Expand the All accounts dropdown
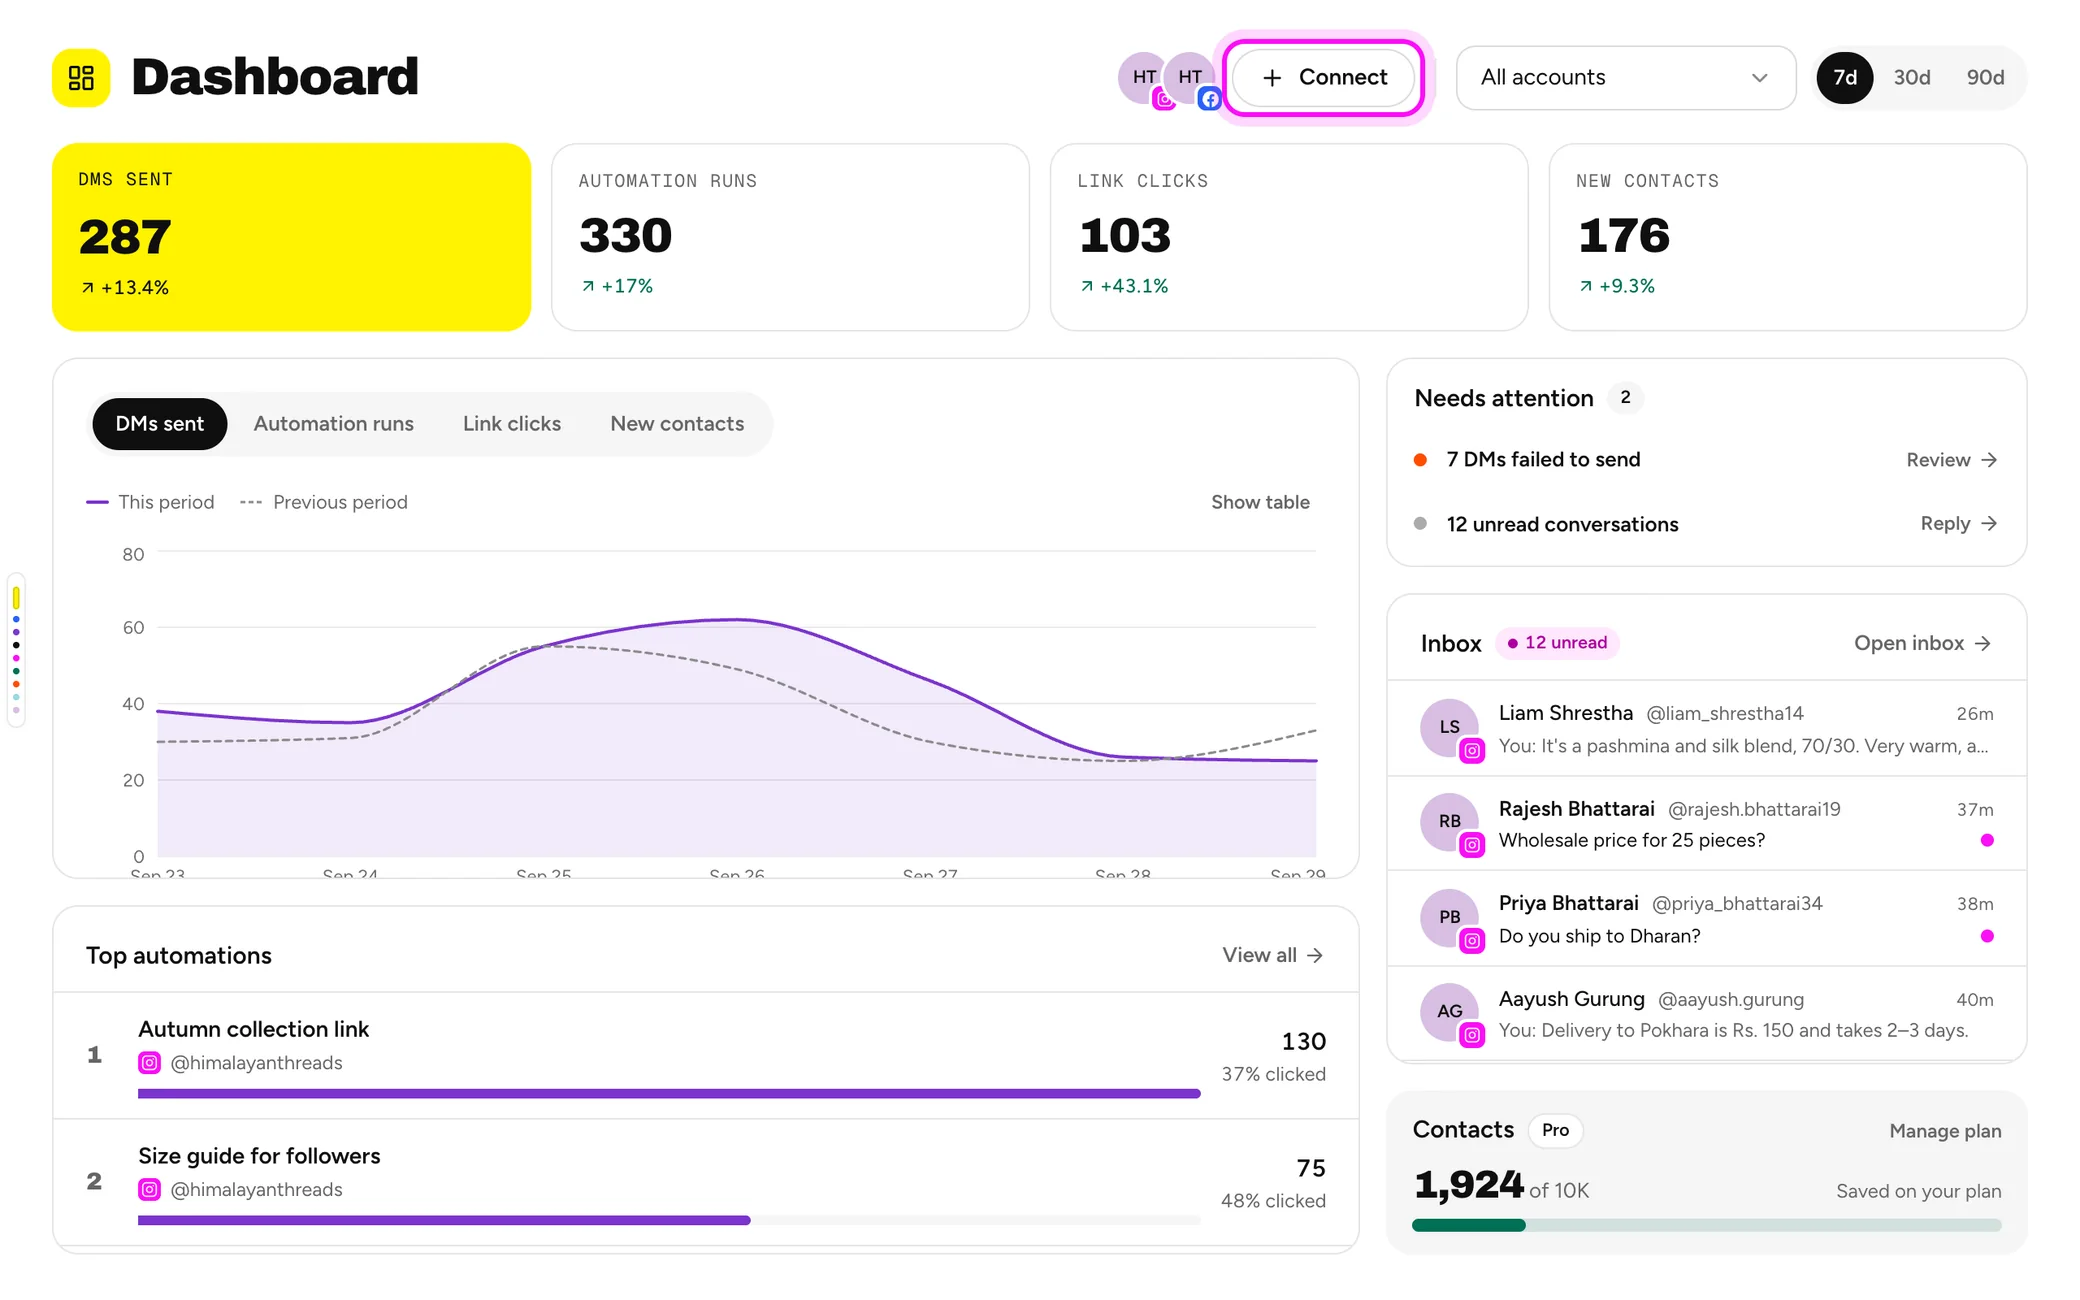This screenshot has height=1300, width=2080. (x=1625, y=77)
